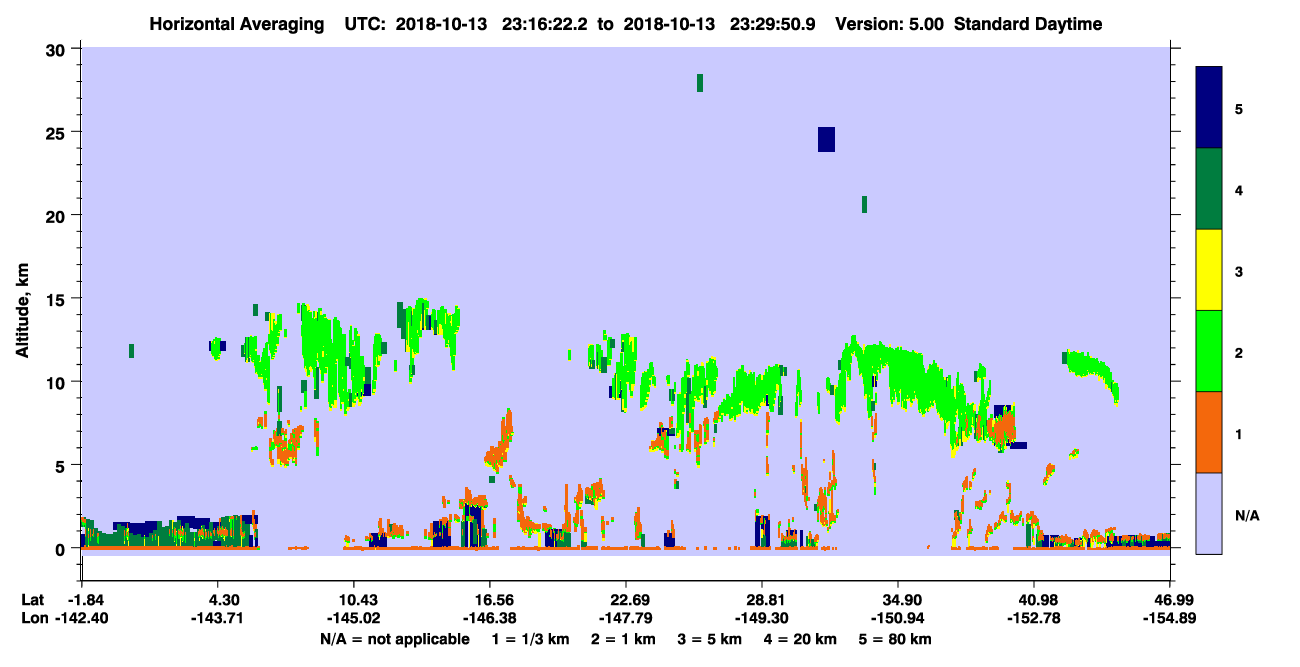This screenshot has height=667, width=1300.
Task: Click the longitude value -142.40
Action: click(x=81, y=619)
